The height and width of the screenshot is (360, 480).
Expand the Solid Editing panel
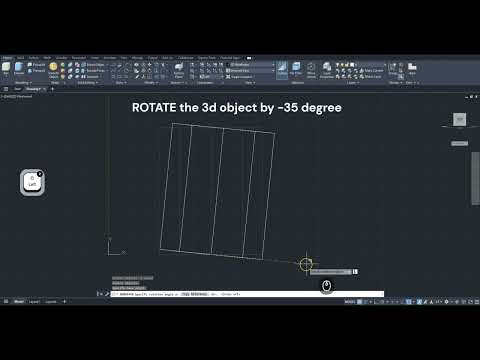pos(87,83)
